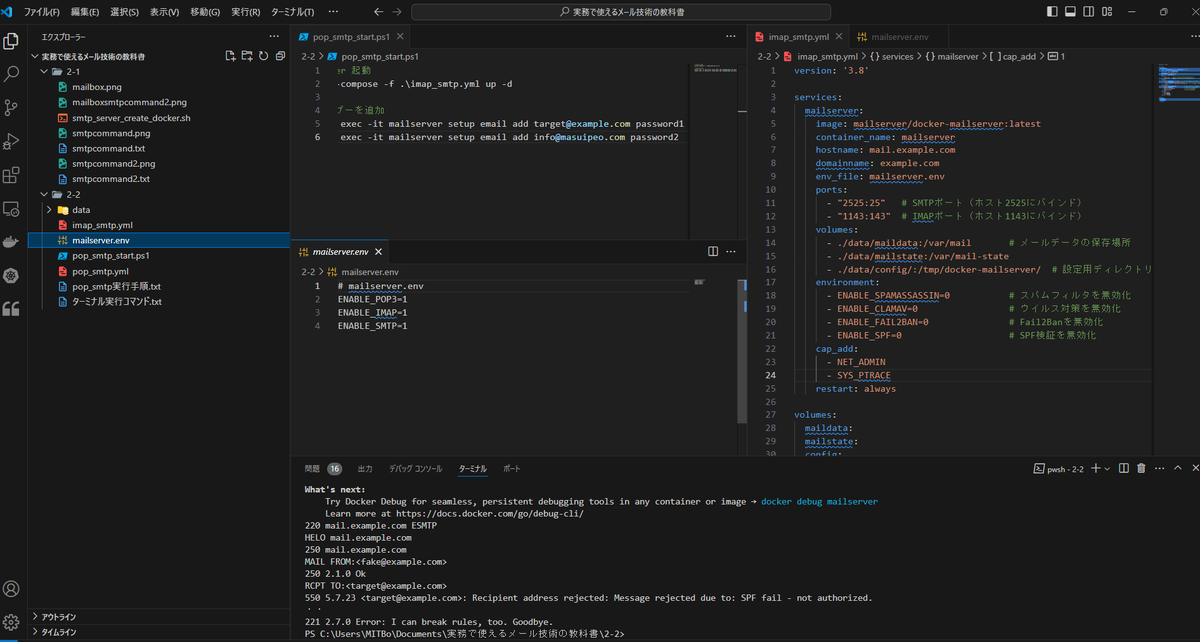Open Remote Explorer in activity bar
This screenshot has height=642, width=1200.
point(12,209)
